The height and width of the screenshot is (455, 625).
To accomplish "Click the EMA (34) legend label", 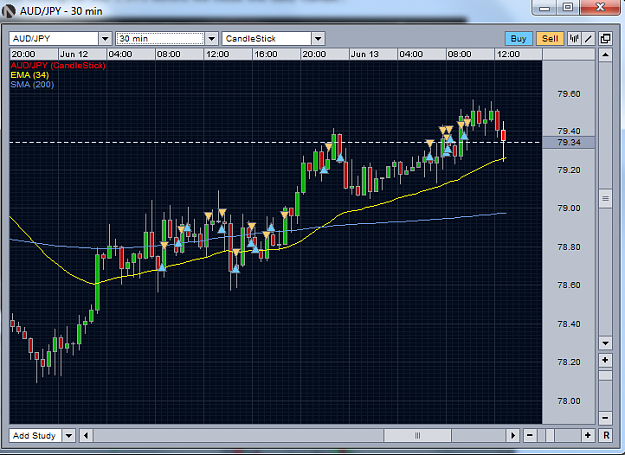I will 29,75.
